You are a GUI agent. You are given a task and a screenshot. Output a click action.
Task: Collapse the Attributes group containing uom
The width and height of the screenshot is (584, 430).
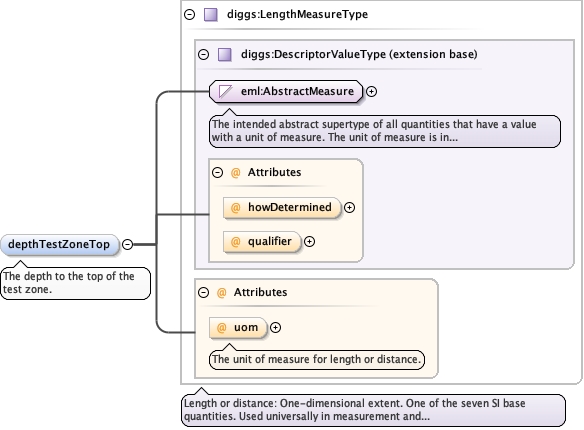pos(203,292)
